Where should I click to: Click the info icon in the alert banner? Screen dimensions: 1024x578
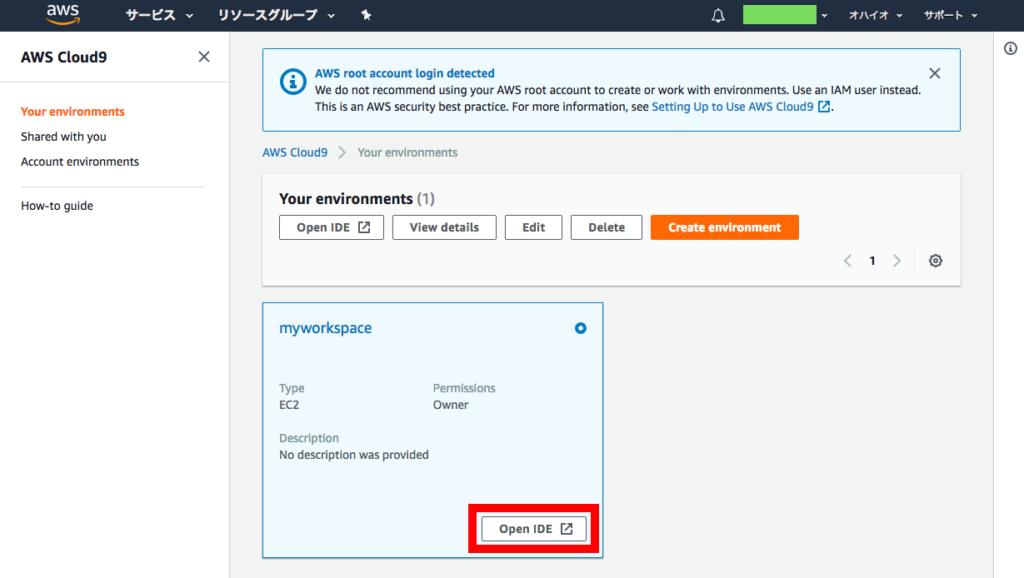click(x=293, y=82)
